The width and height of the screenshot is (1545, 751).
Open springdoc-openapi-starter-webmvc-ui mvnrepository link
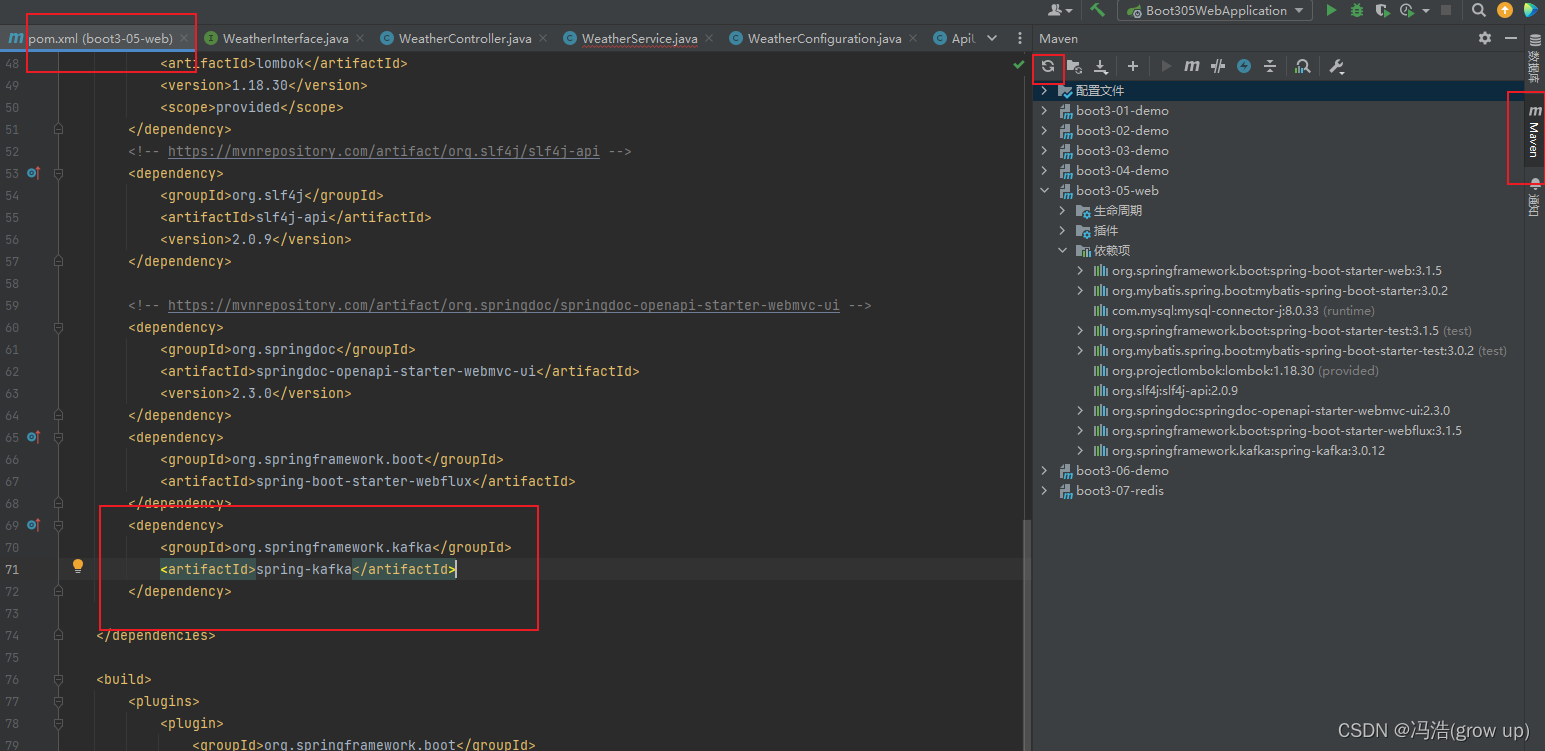pyautogui.click(x=504, y=306)
